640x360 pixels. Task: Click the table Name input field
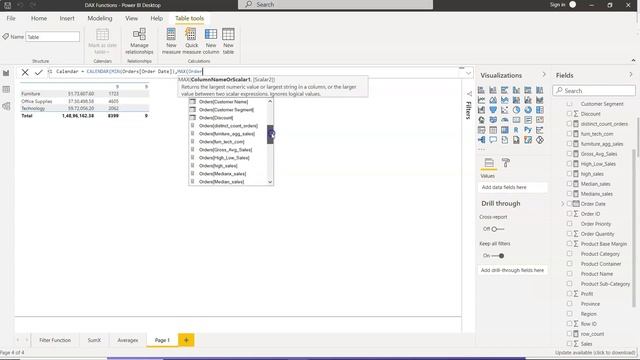click(x=53, y=37)
